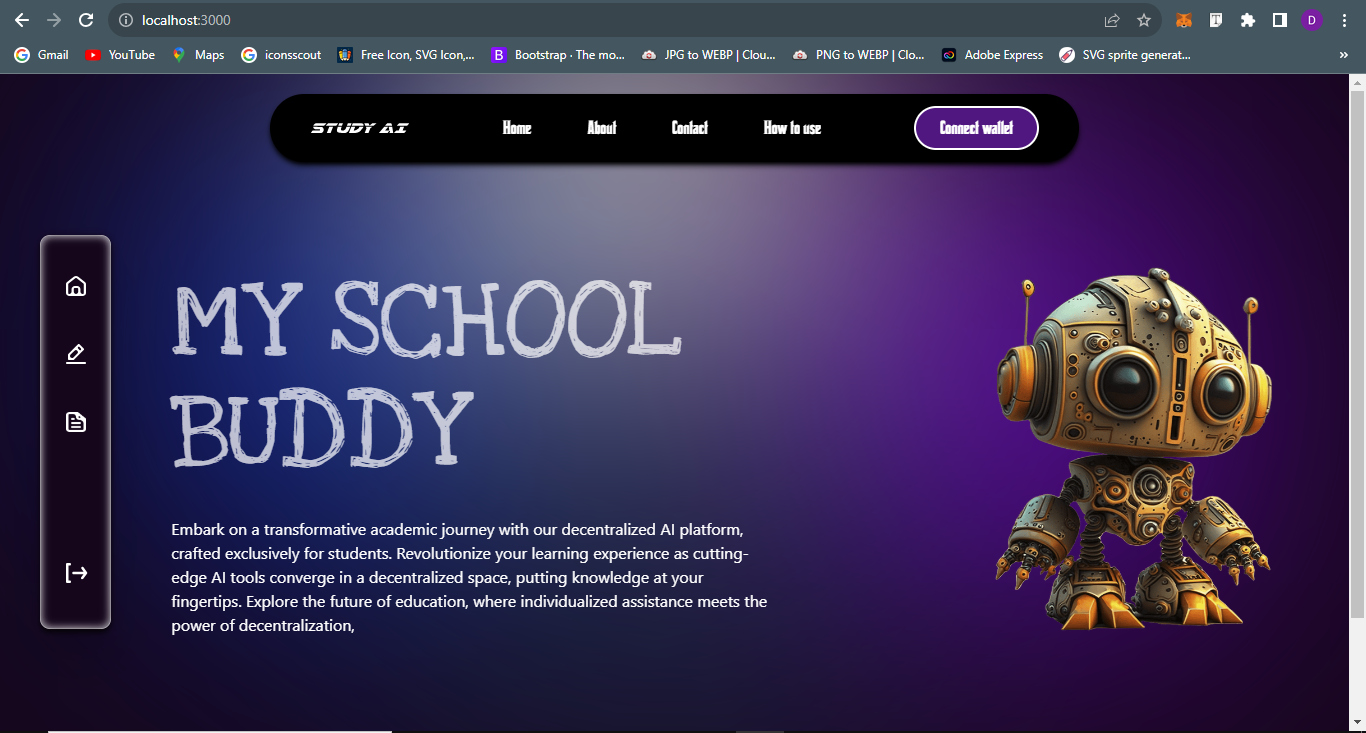Image resolution: width=1366 pixels, height=733 pixels.
Task: Expand the bookmarks overflow chevron
Action: (1344, 55)
